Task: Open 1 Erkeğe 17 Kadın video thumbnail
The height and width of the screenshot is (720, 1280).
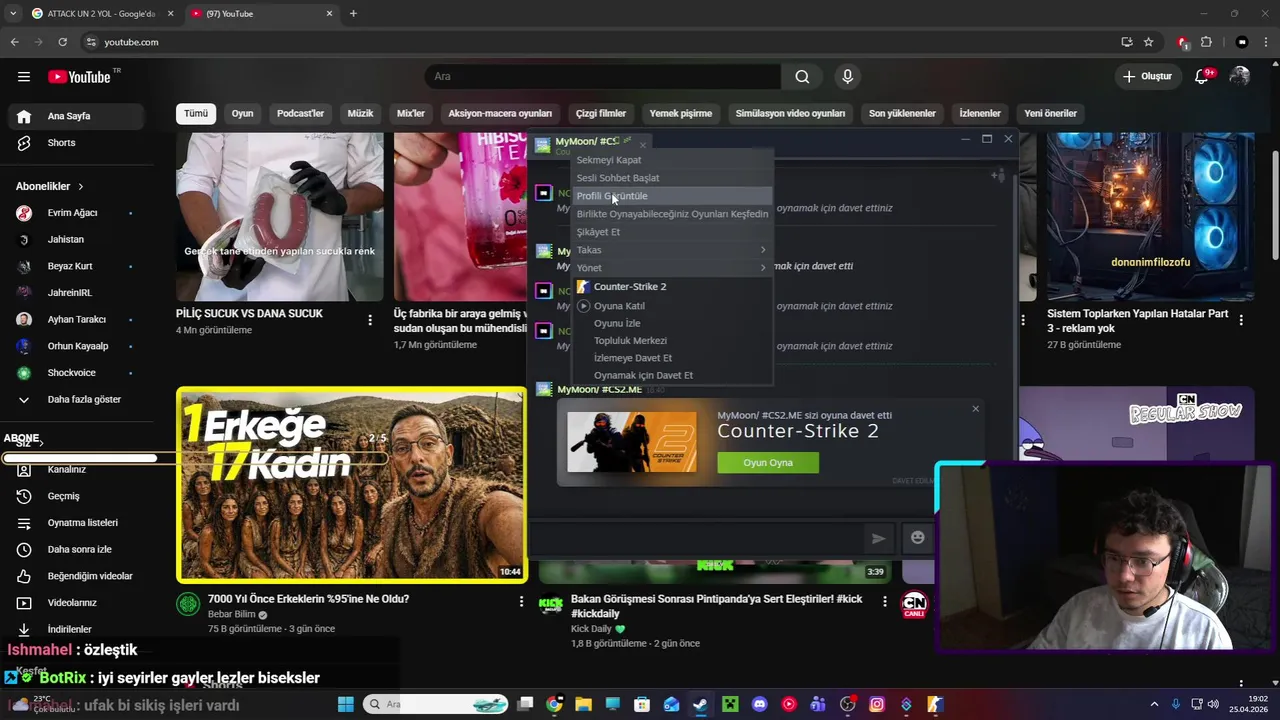Action: tap(351, 485)
